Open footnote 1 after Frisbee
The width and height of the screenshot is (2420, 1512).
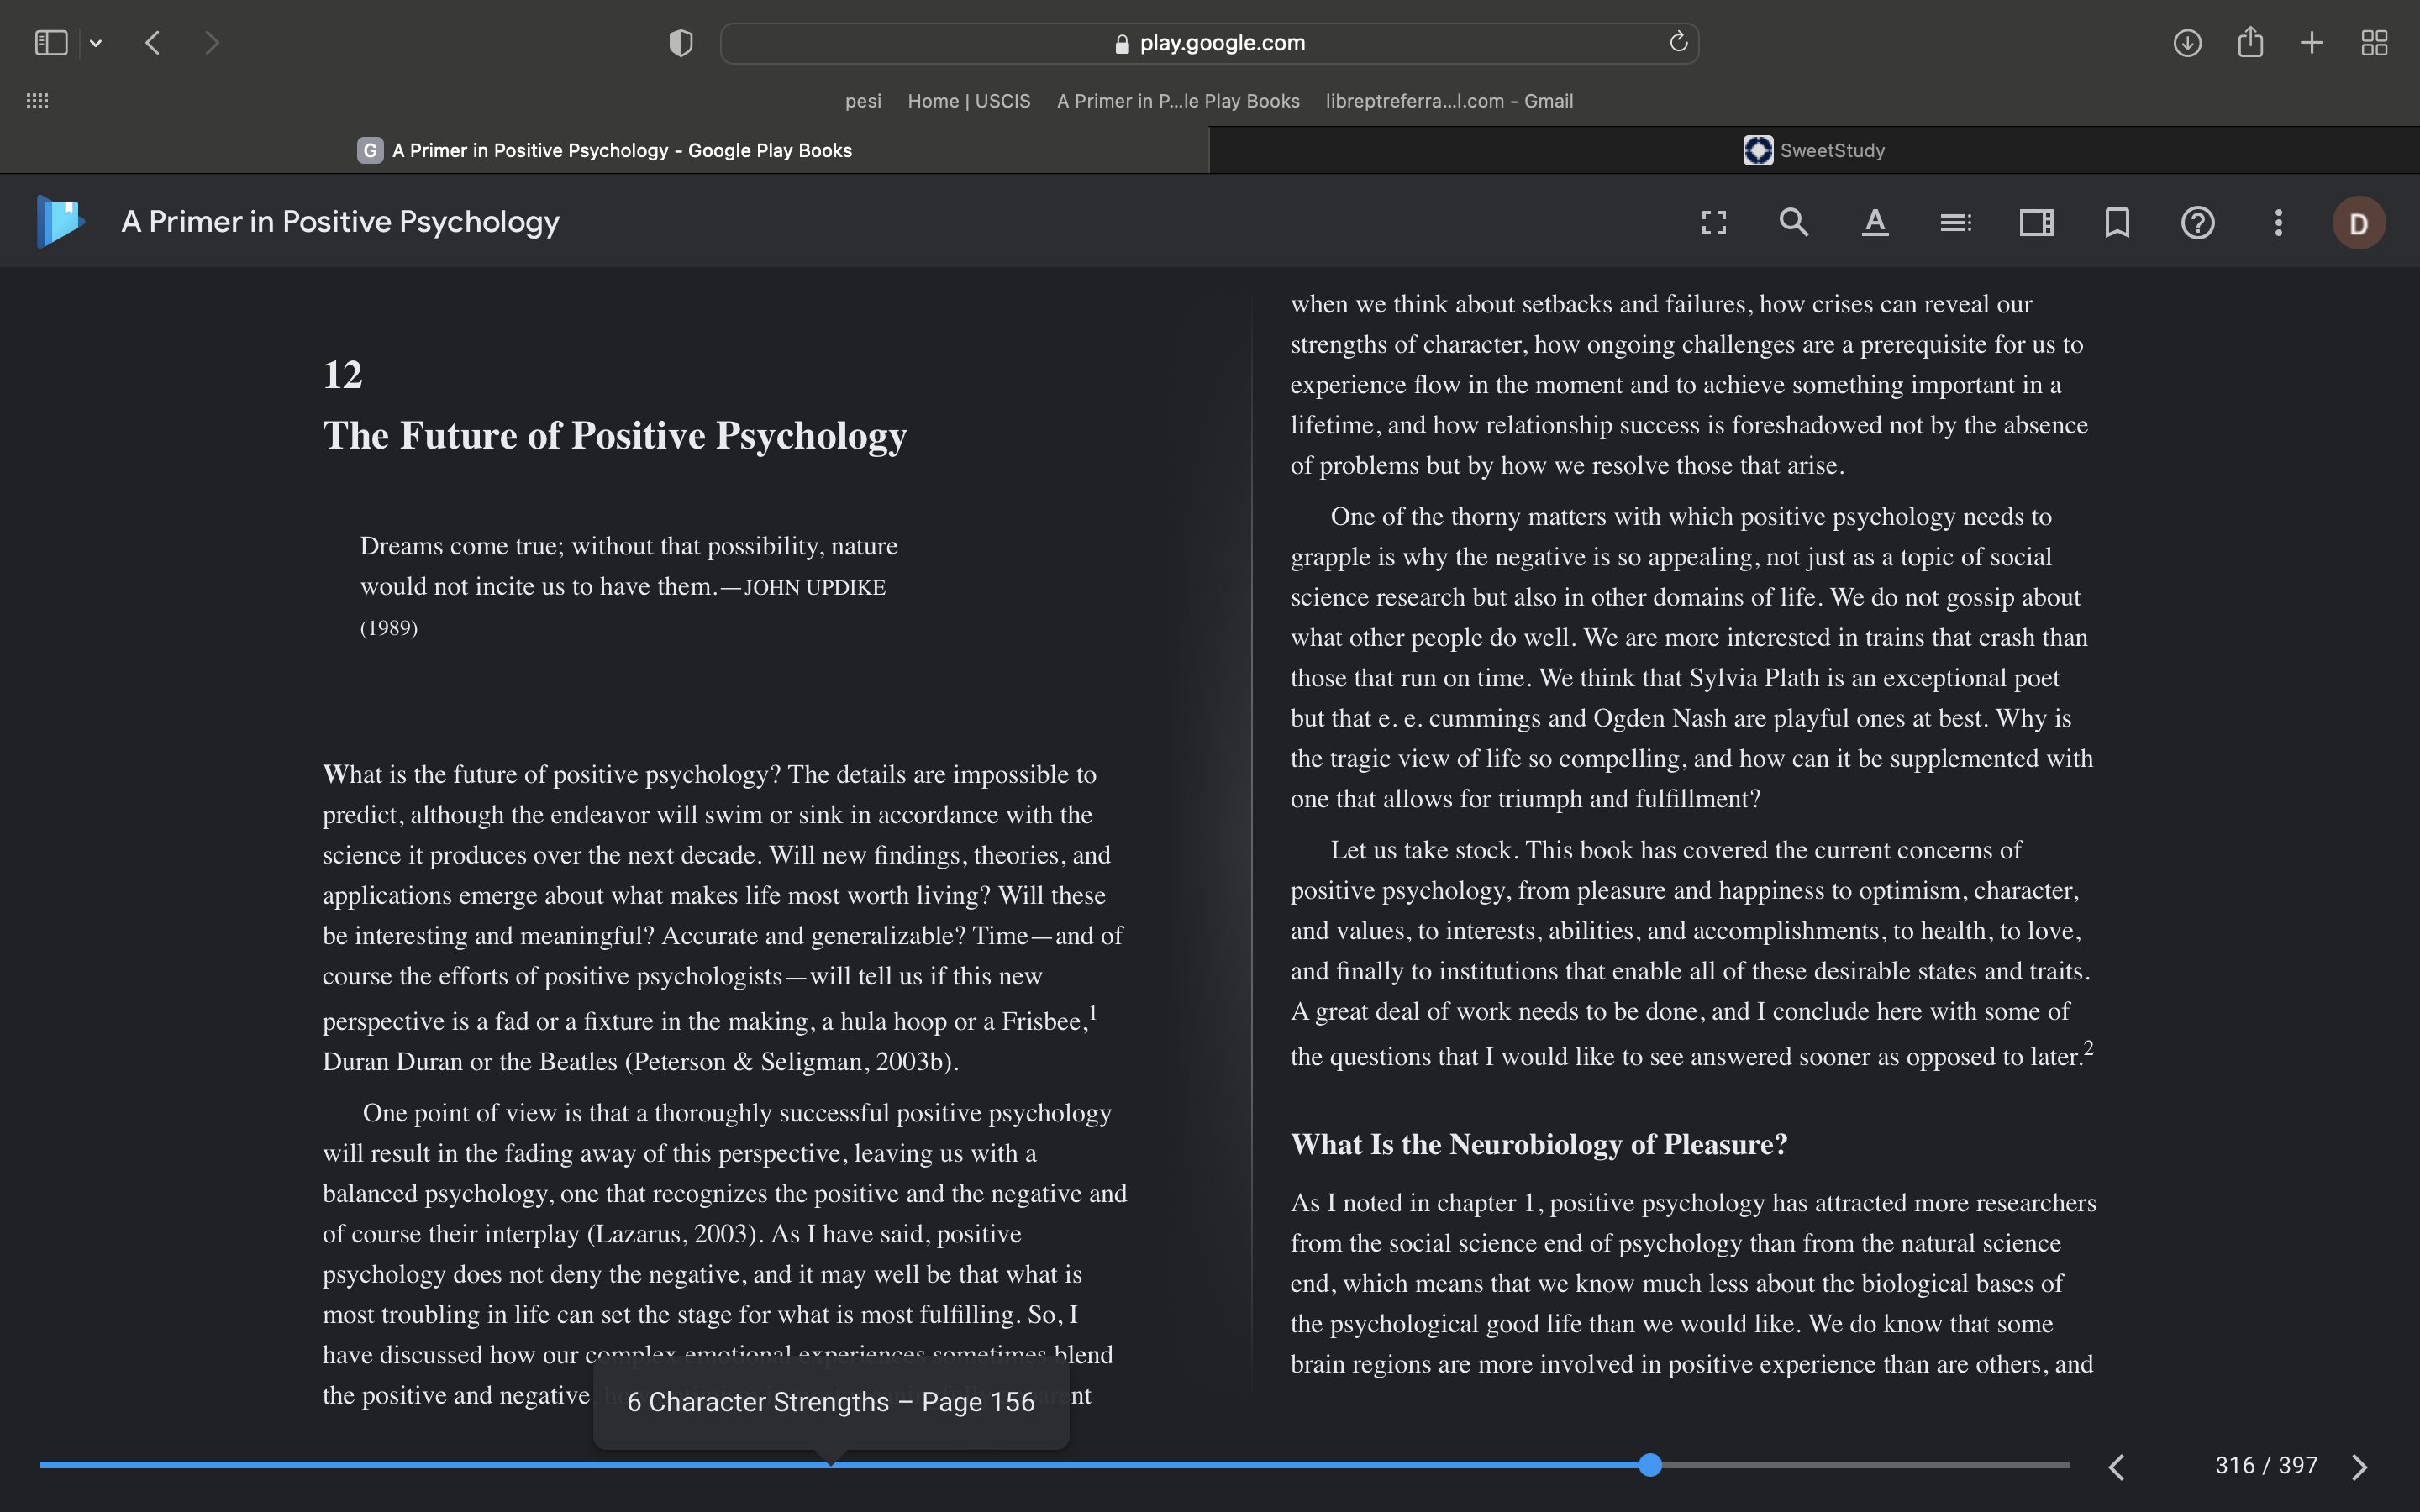[1093, 1012]
